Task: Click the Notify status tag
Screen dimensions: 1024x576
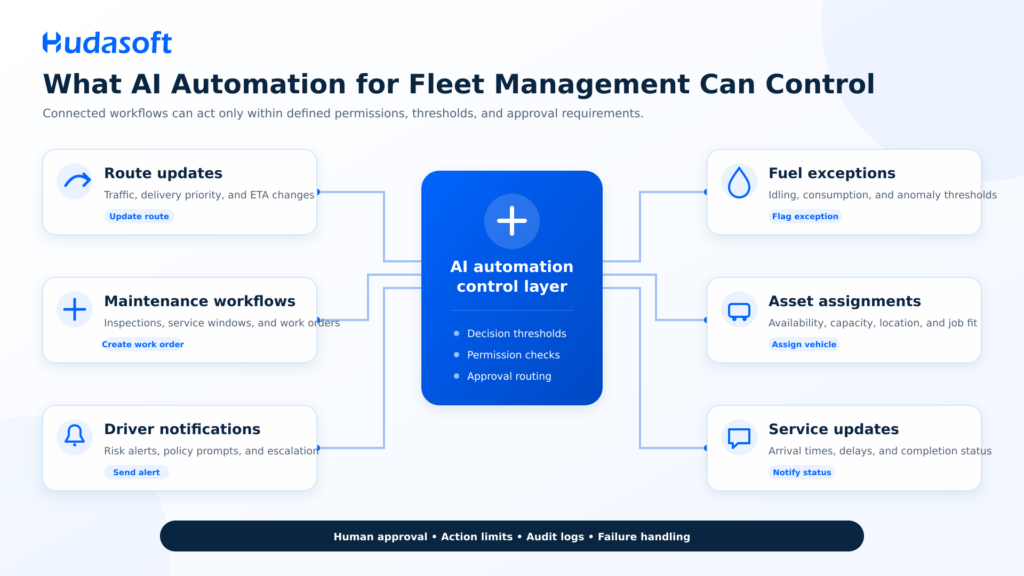Action: click(x=802, y=472)
